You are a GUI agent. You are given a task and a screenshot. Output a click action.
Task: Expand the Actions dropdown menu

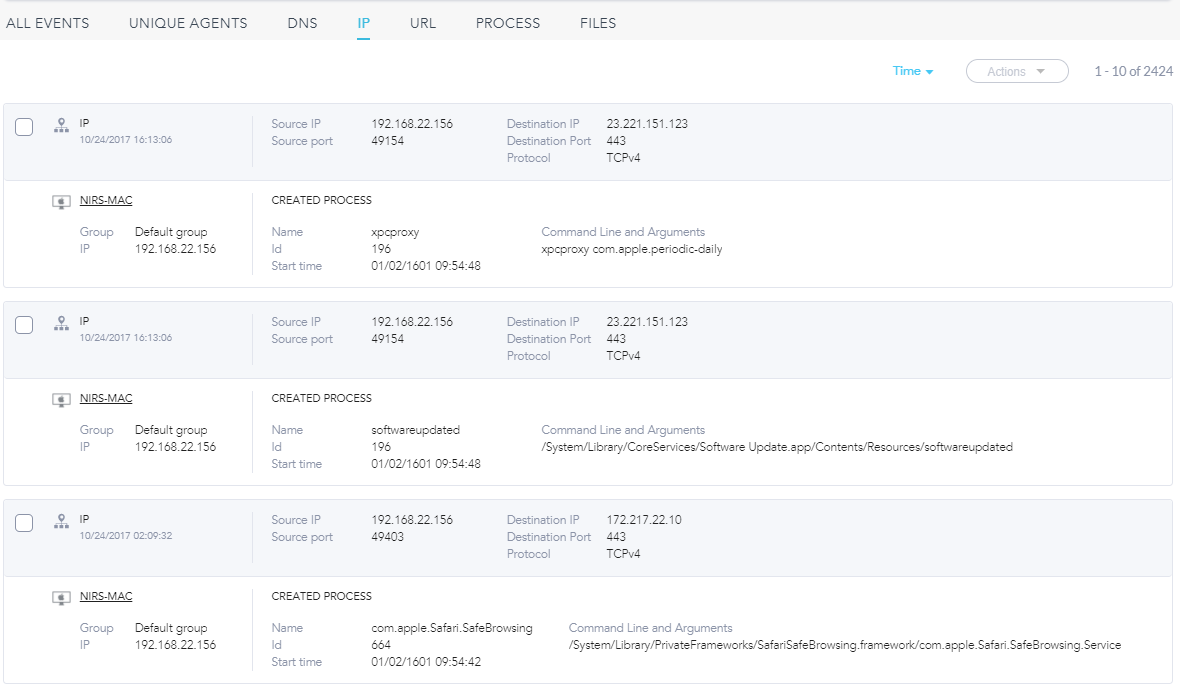1016,71
